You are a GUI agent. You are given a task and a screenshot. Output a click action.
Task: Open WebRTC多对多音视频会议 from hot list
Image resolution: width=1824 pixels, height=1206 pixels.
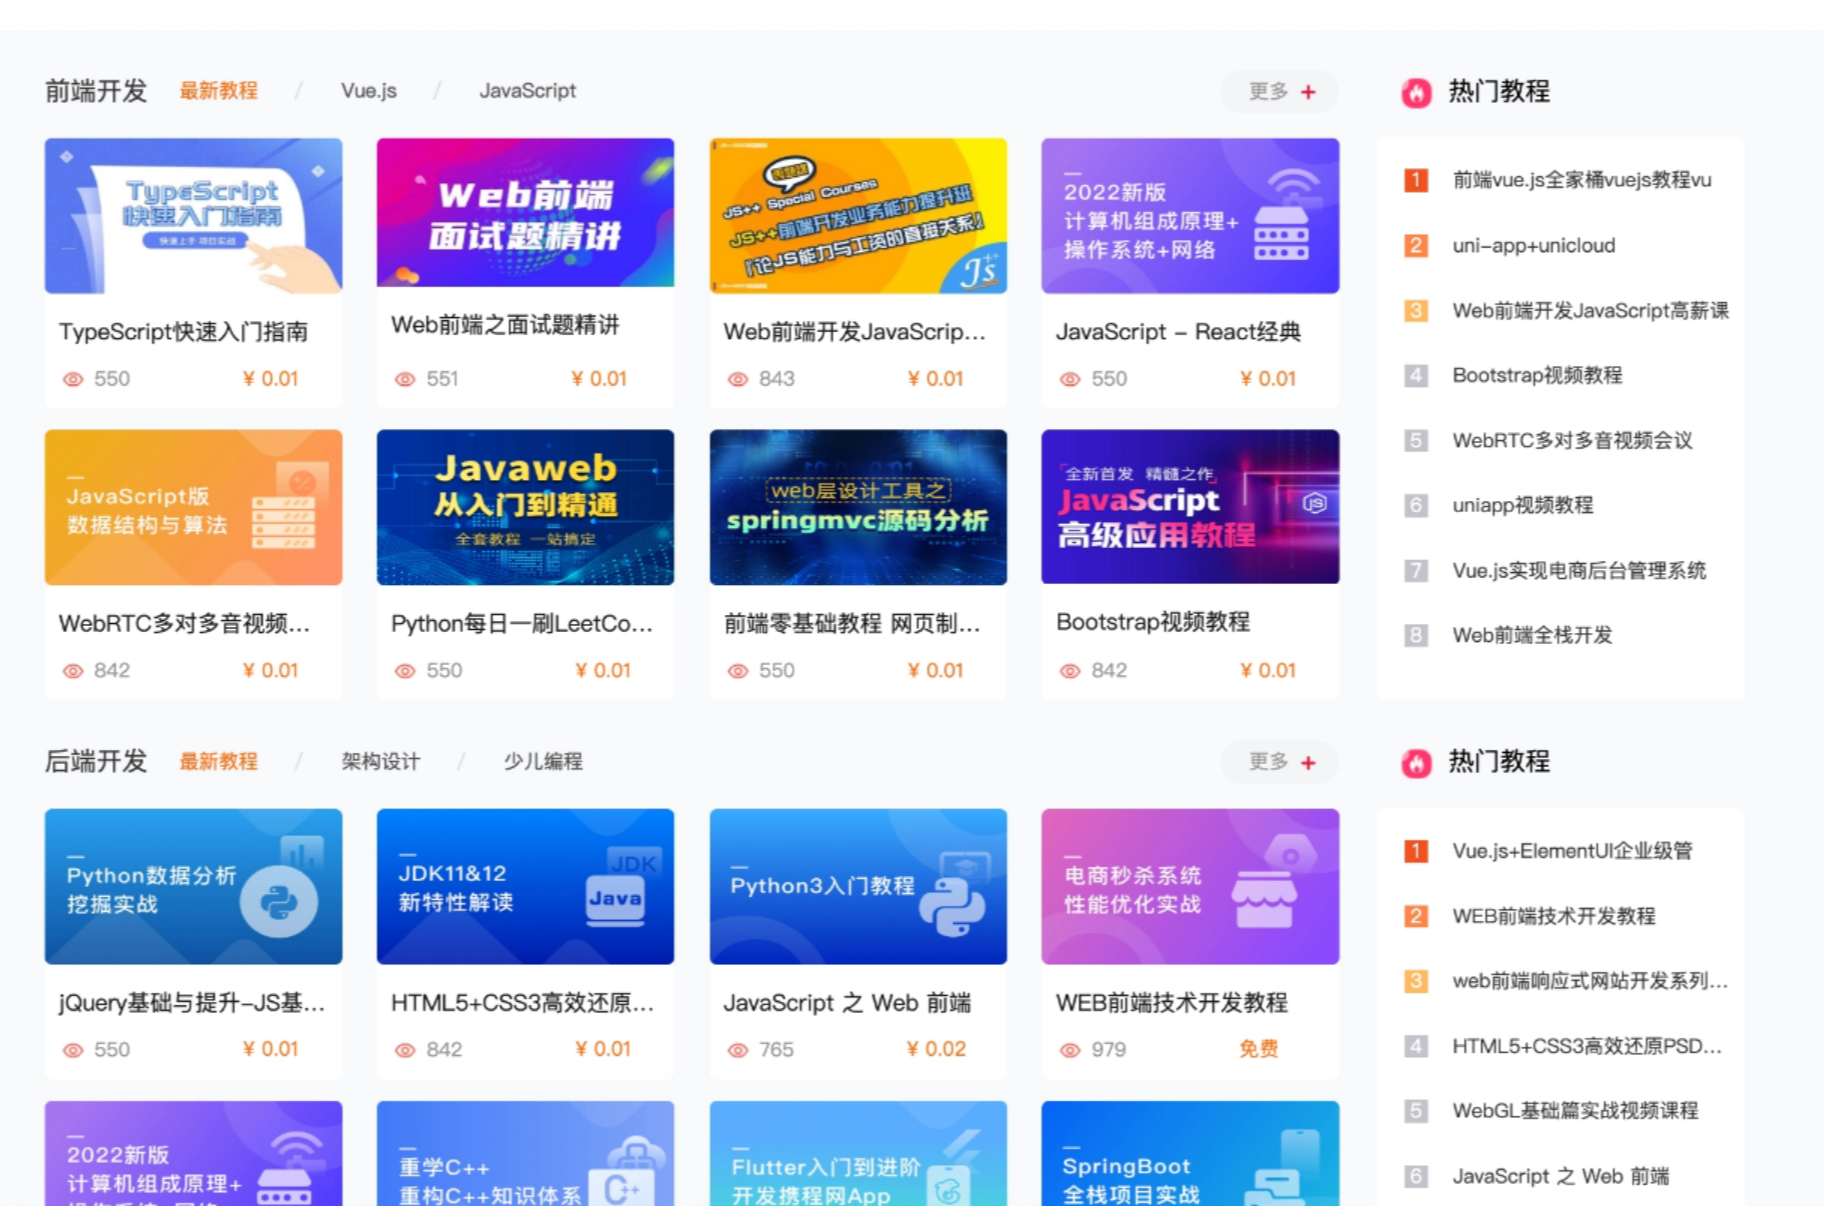pyautogui.click(x=1572, y=440)
